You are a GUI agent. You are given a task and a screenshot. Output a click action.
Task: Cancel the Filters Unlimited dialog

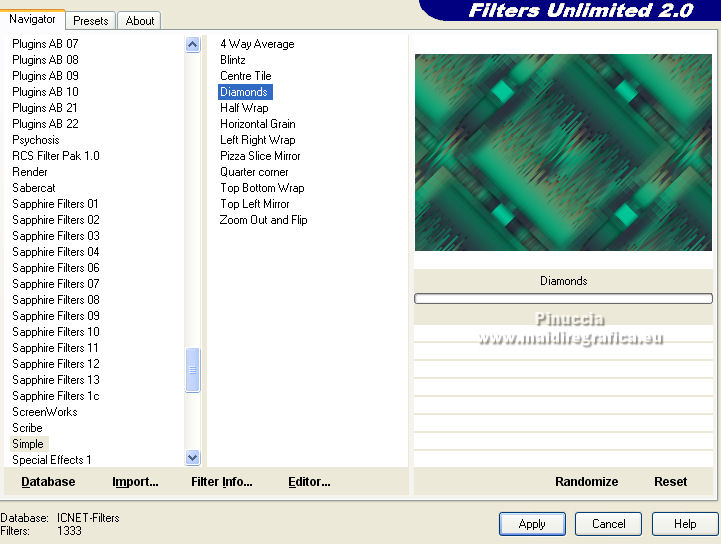pyautogui.click(x=608, y=524)
